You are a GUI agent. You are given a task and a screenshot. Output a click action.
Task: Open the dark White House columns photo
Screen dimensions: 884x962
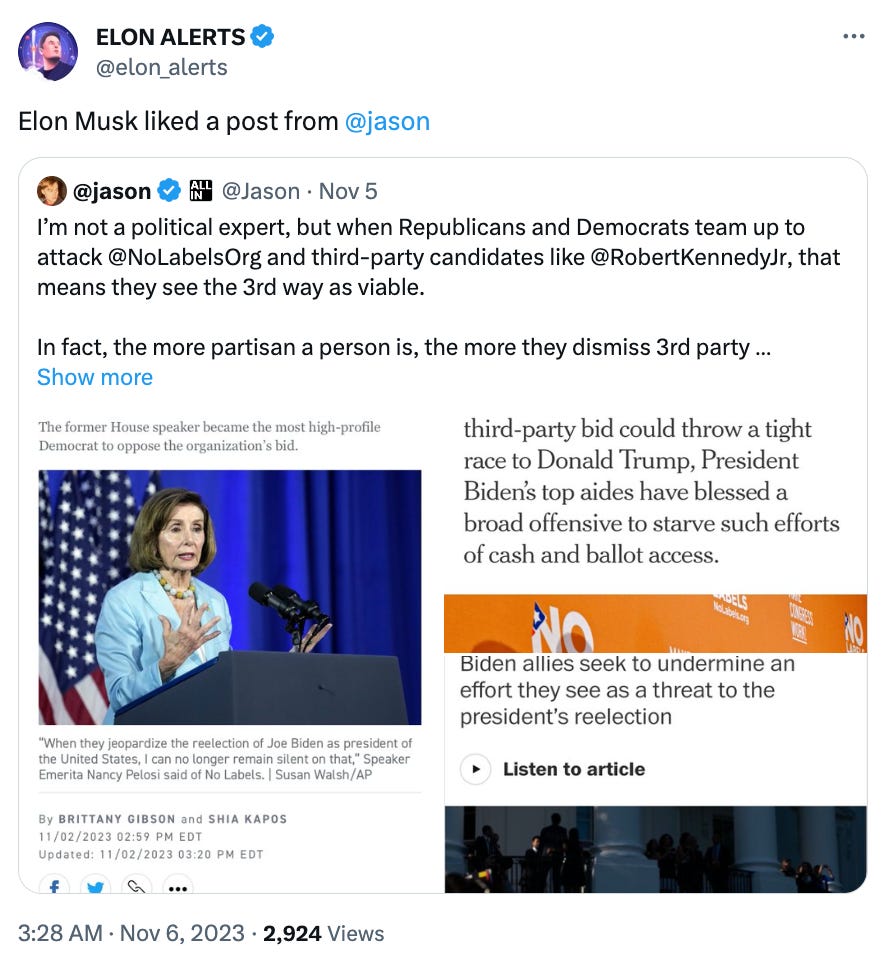[655, 849]
